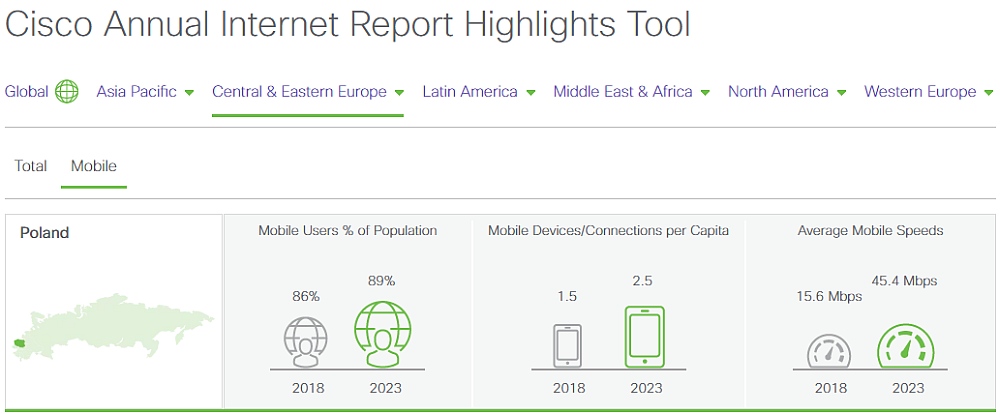Open the North America region menu
Viewport: 1000px width, 414px height.
coord(778,92)
